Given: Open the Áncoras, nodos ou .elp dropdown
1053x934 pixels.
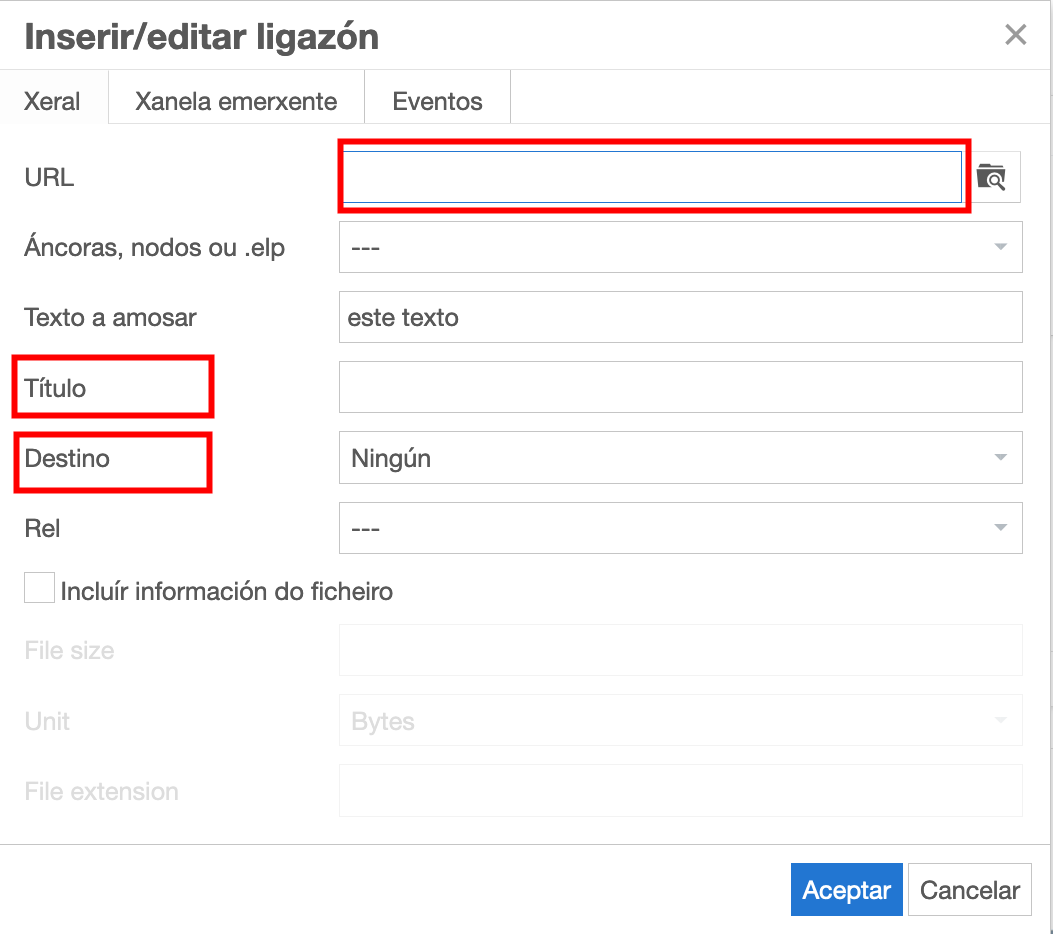Looking at the screenshot, I should (x=680, y=247).
